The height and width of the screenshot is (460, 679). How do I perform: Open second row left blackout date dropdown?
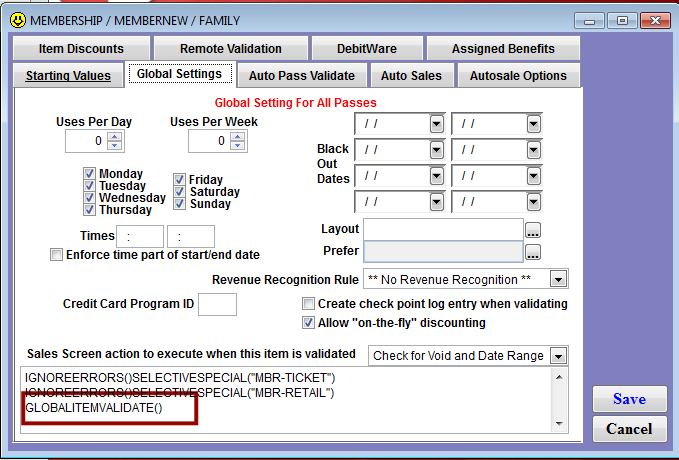click(436, 150)
